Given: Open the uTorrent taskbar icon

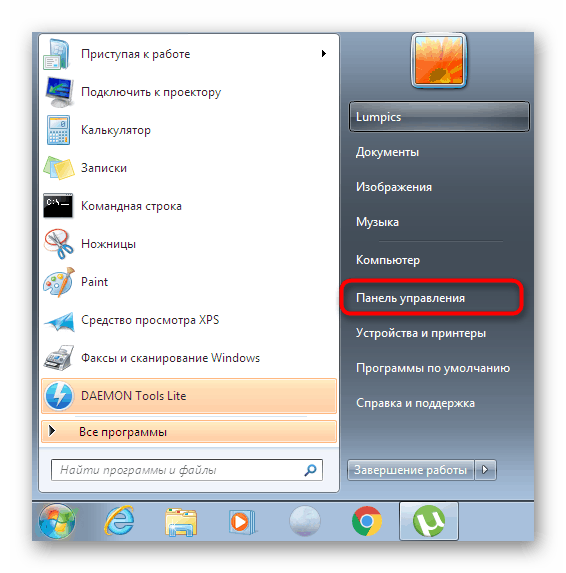Looking at the screenshot, I should point(429,521).
